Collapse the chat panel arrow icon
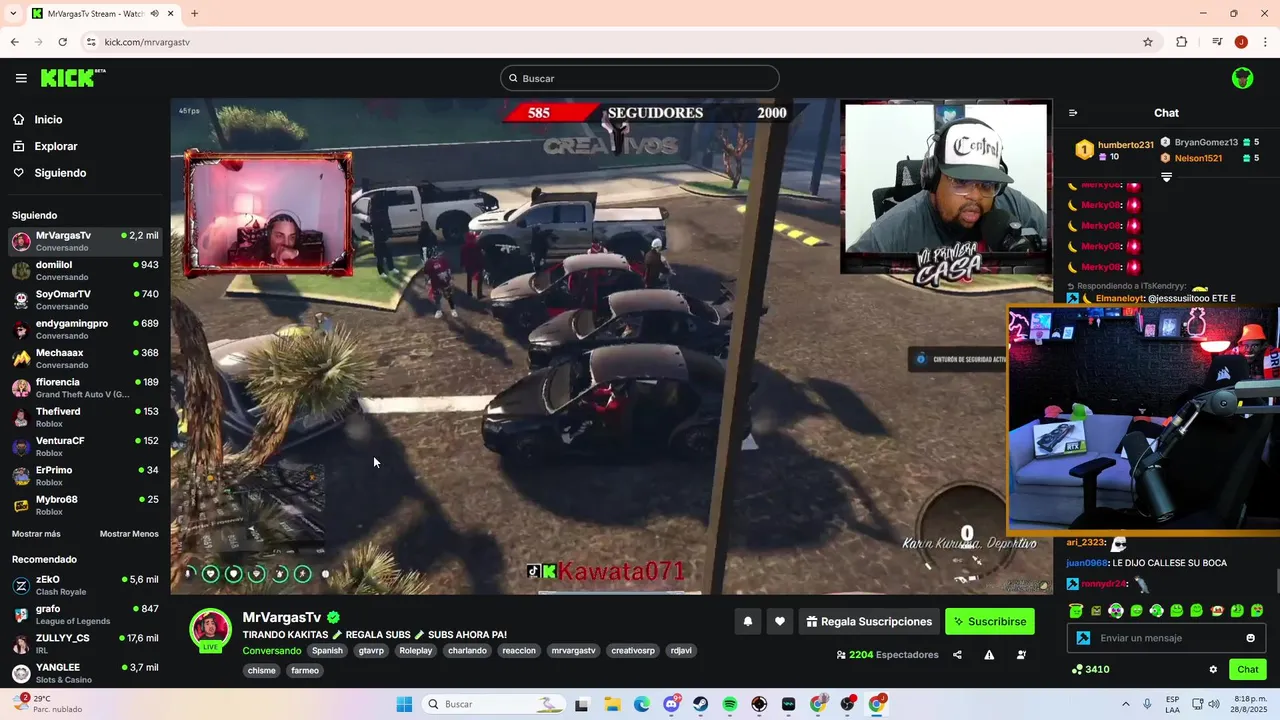Screen dimensions: 1280x720 coord(1073,113)
